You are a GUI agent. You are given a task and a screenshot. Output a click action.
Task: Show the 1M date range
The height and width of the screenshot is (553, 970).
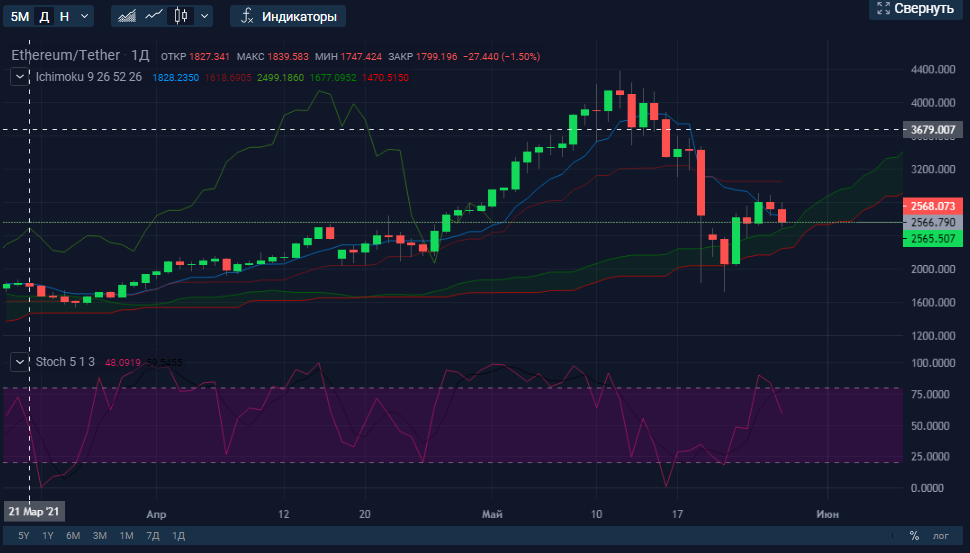click(126, 536)
